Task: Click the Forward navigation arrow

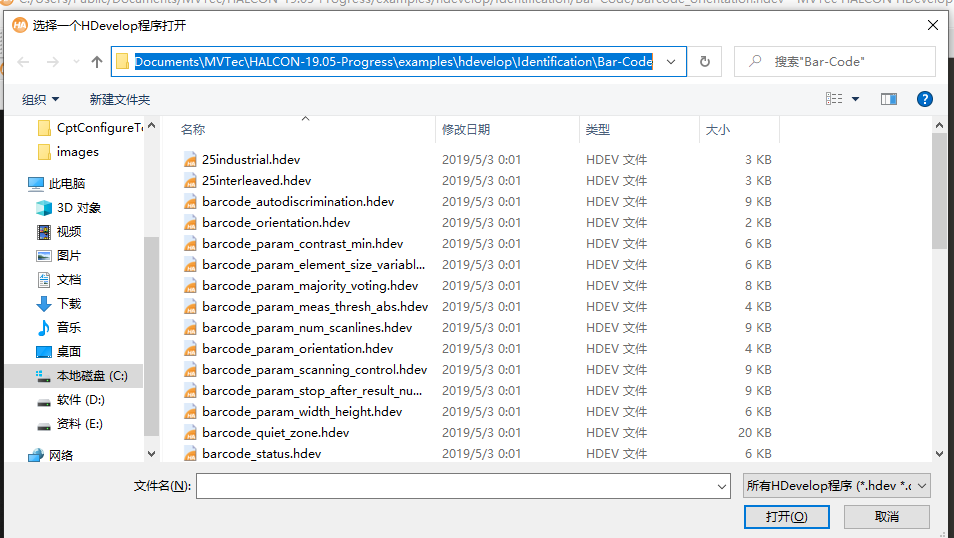Action: [53, 62]
